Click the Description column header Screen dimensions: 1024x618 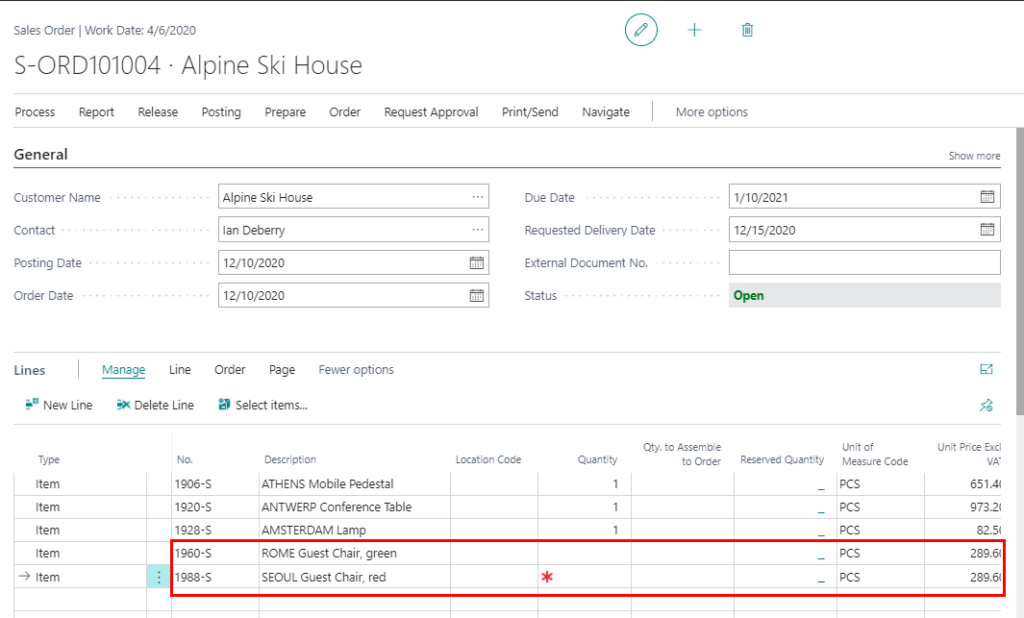tap(290, 459)
